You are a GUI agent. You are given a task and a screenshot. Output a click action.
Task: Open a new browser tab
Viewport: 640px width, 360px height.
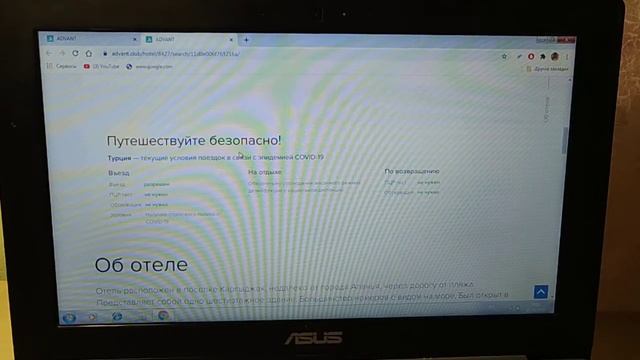point(246,40)
